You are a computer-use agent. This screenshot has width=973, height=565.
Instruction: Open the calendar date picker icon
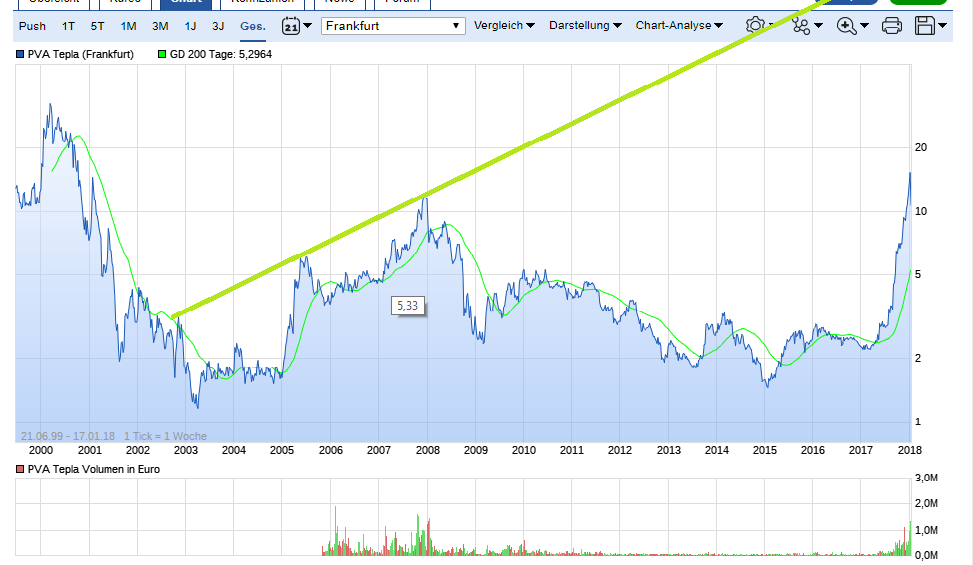[290, 26]
